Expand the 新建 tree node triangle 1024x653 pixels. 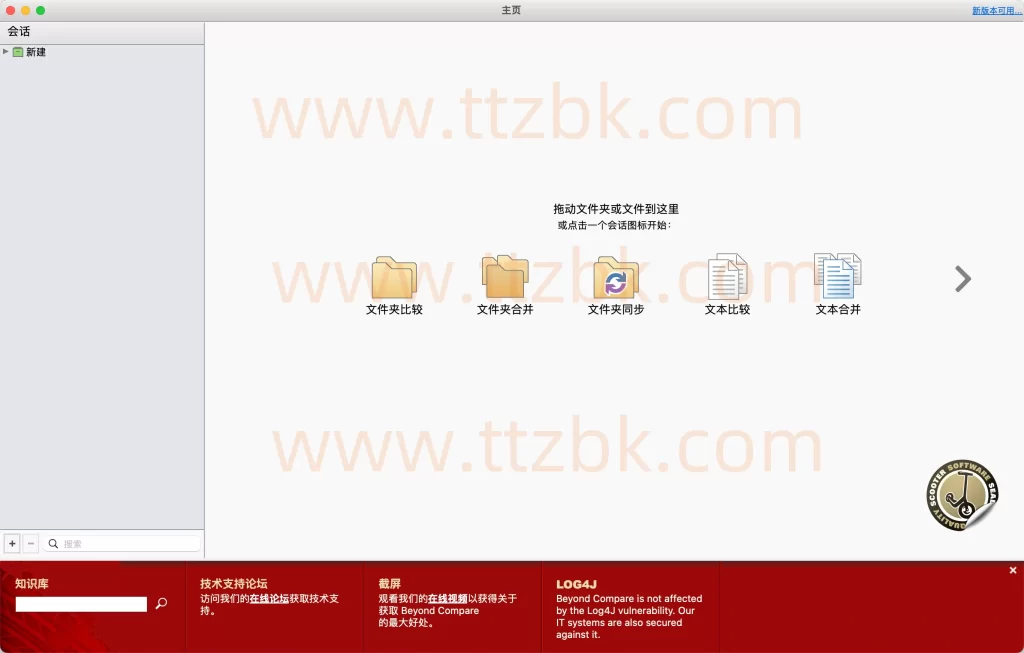coord(6,52)
